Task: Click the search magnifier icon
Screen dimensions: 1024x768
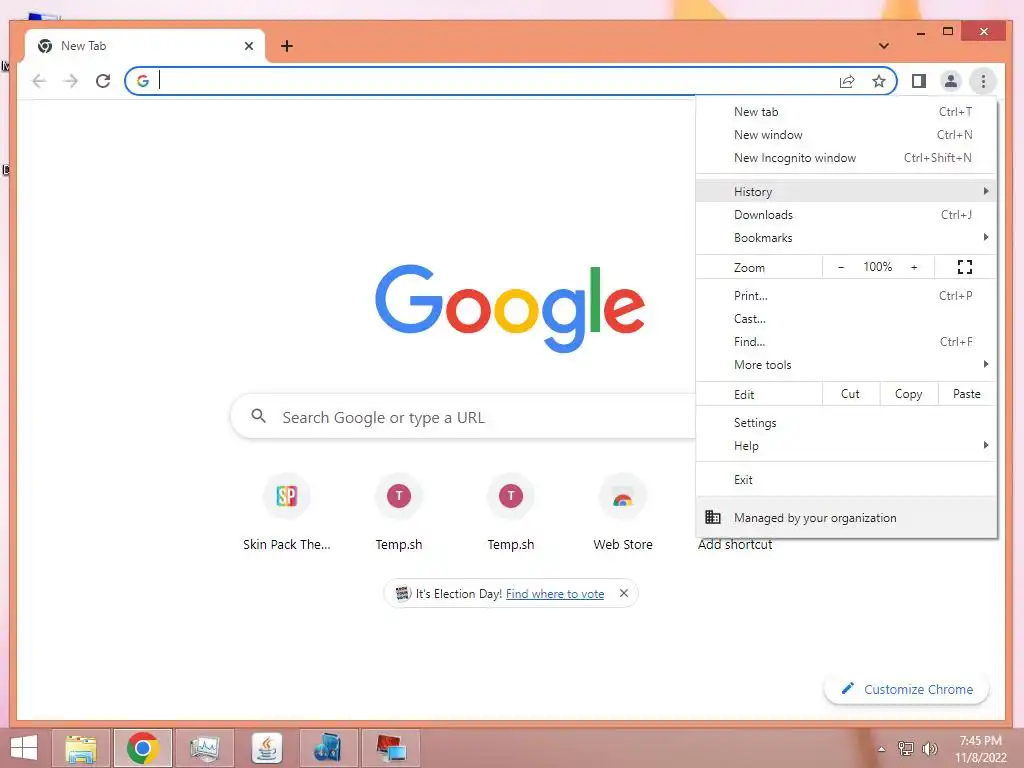Action: click(259, 416)
